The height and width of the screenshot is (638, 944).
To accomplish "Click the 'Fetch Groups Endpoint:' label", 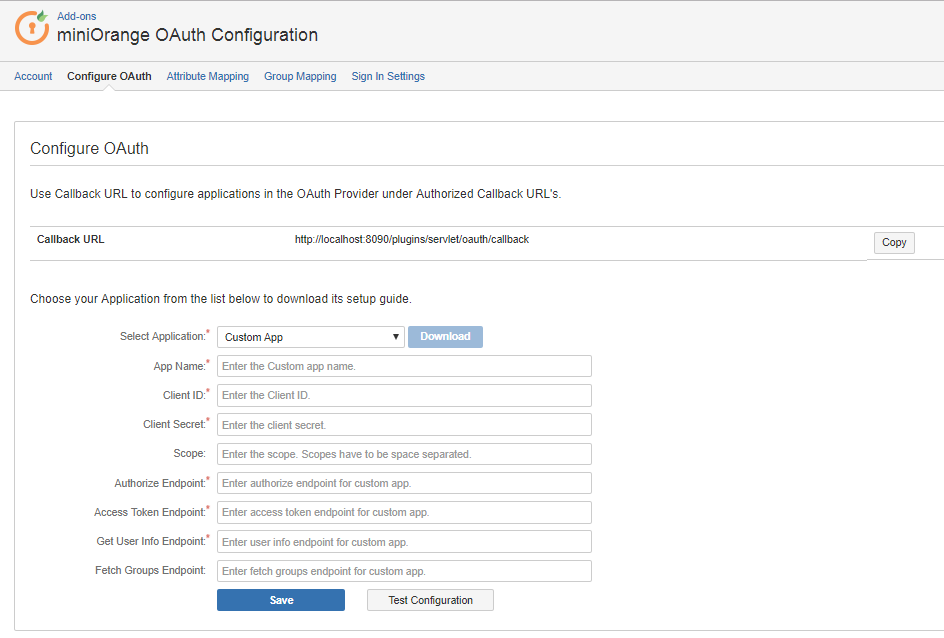I will [x=150, y=570].
